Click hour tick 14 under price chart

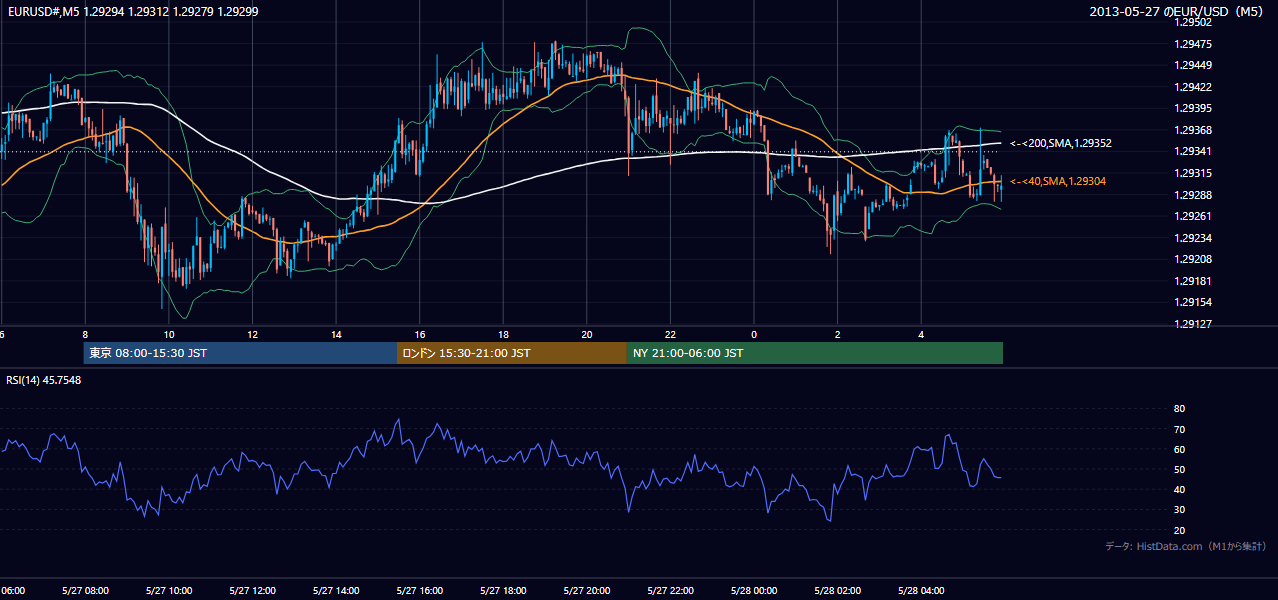(336, 335)
